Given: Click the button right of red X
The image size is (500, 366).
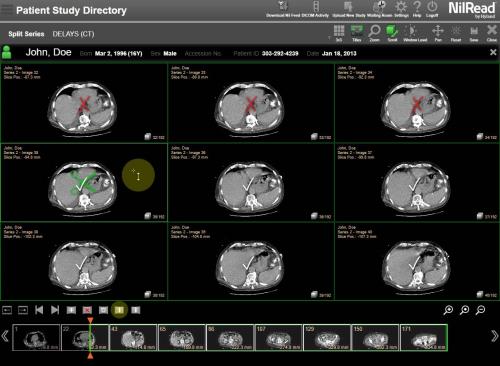Looking at the screenshot, I should [x=103, y=310].
